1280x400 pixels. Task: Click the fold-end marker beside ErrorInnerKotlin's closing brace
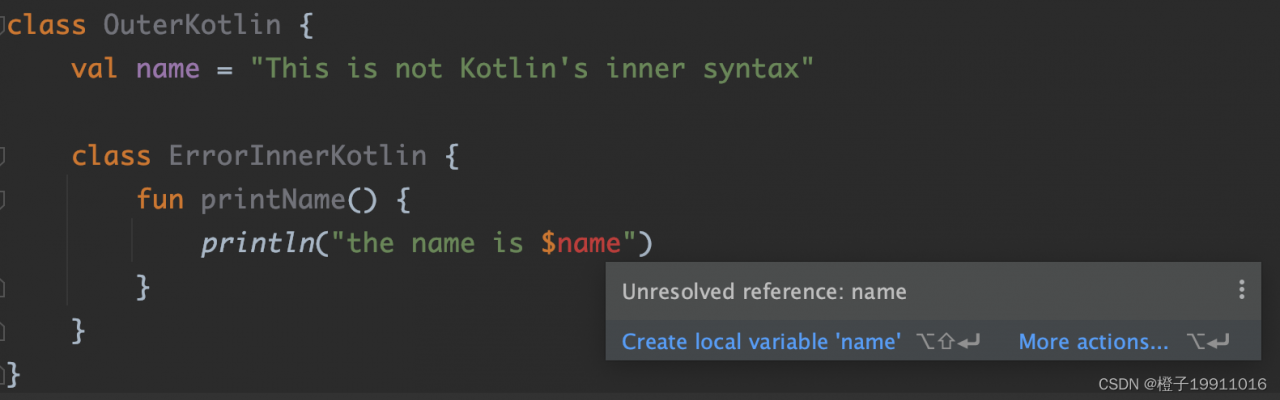pyautogui.click(x=3, y=331)
